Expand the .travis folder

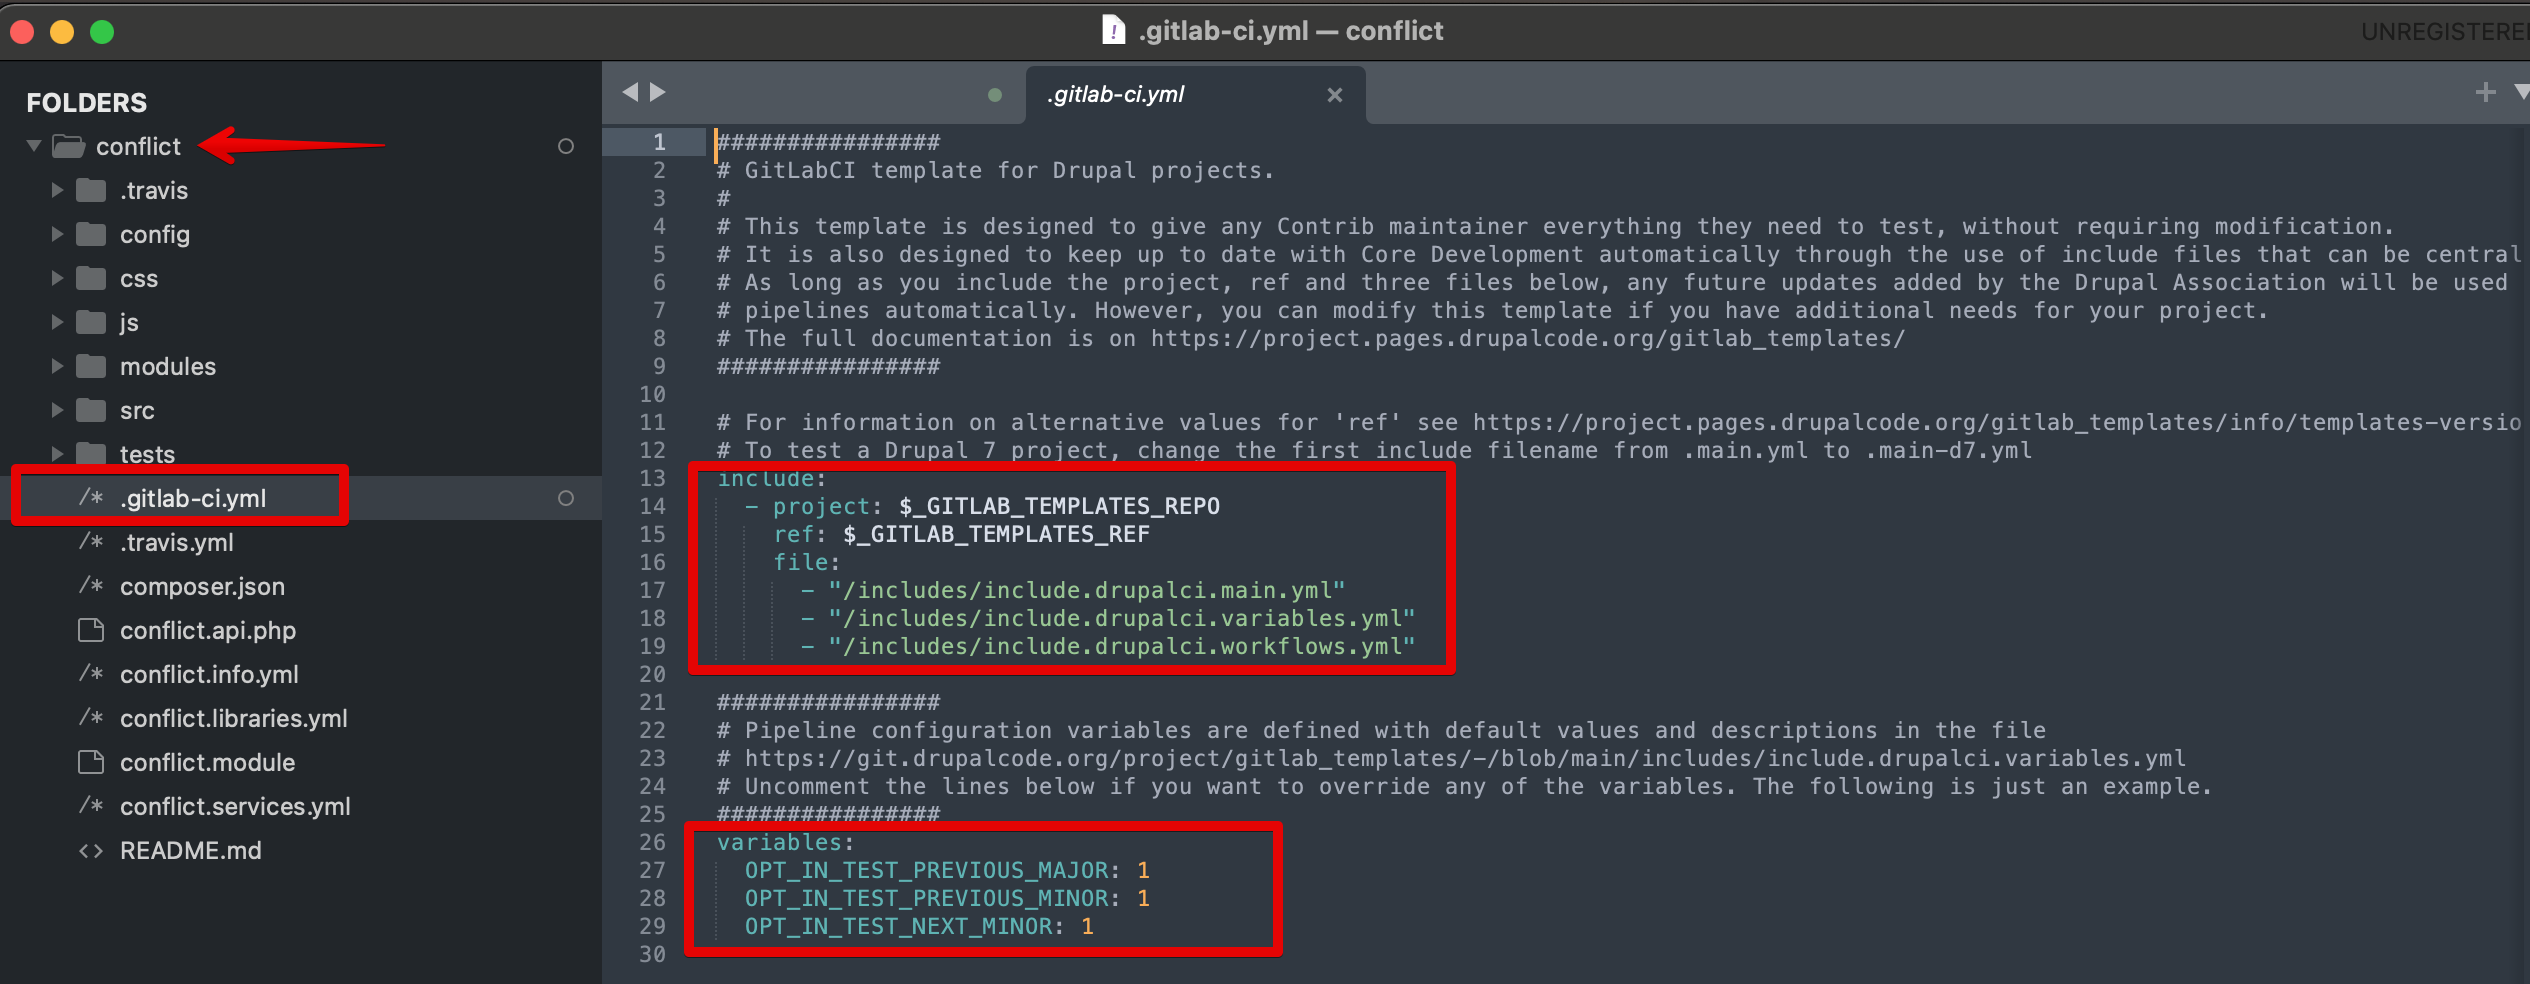(57, 190)
